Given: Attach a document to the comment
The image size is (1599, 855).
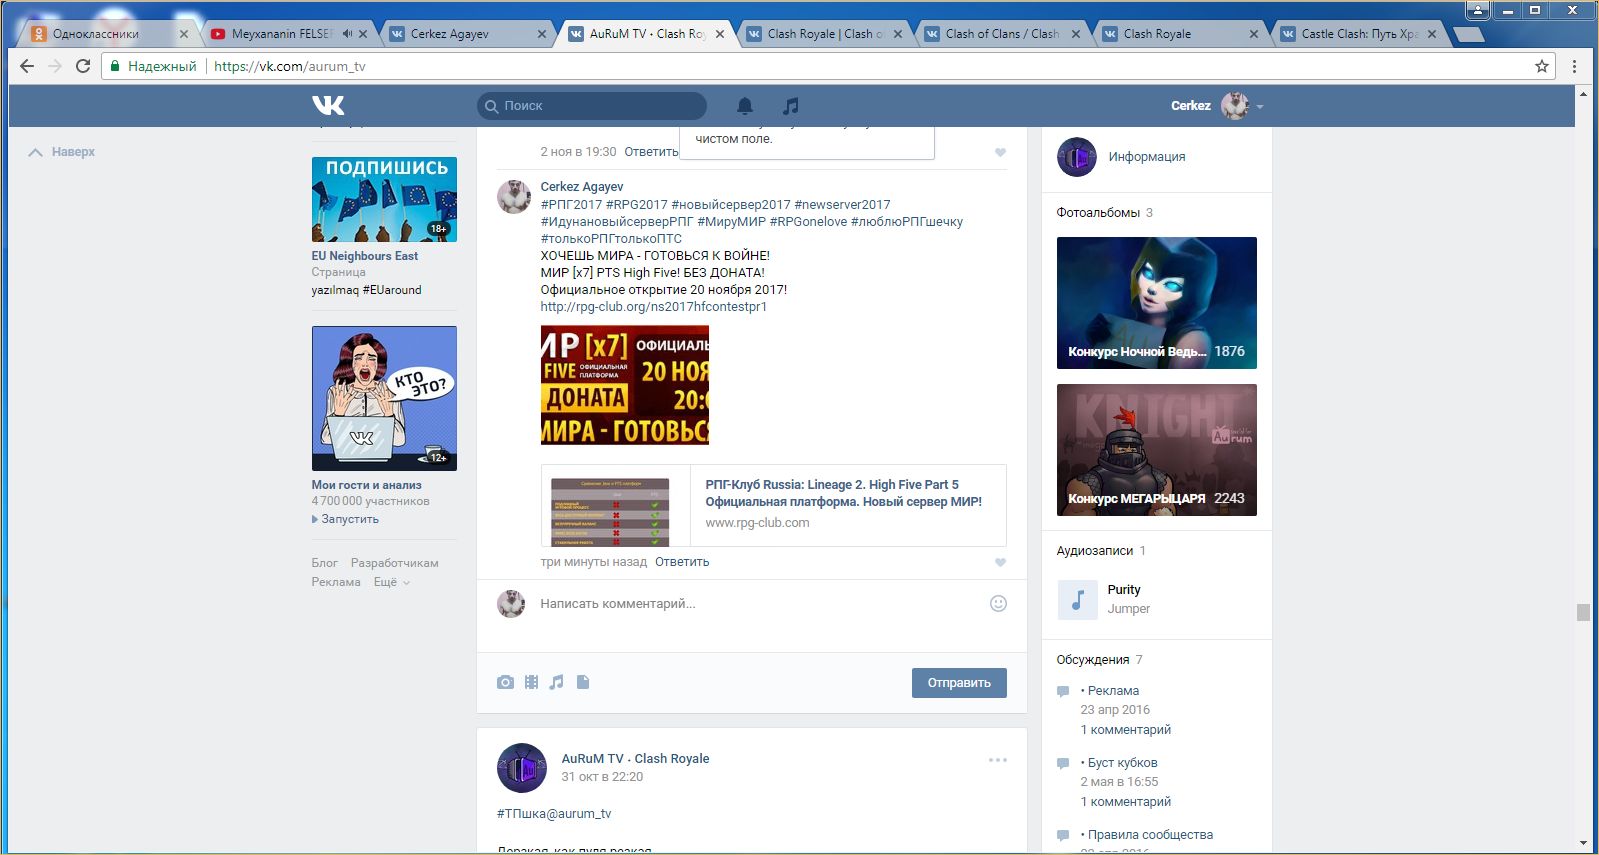Looking at the screenshot, I should pos(583,682).
